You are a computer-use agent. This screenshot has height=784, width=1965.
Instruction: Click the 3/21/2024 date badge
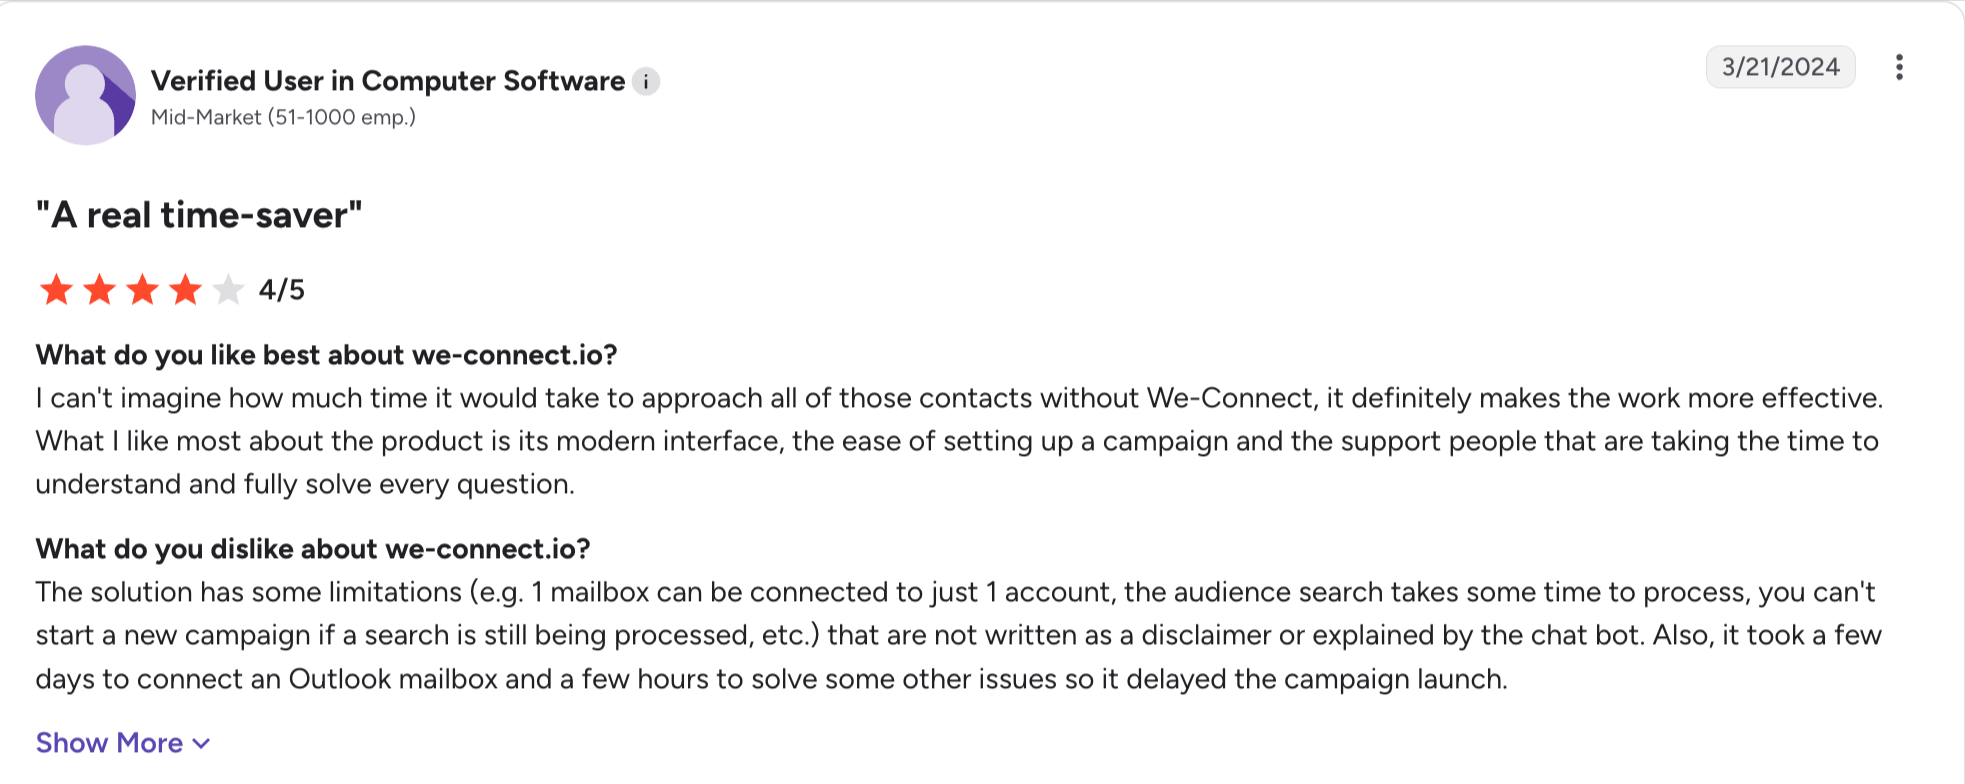(1780, 67)
